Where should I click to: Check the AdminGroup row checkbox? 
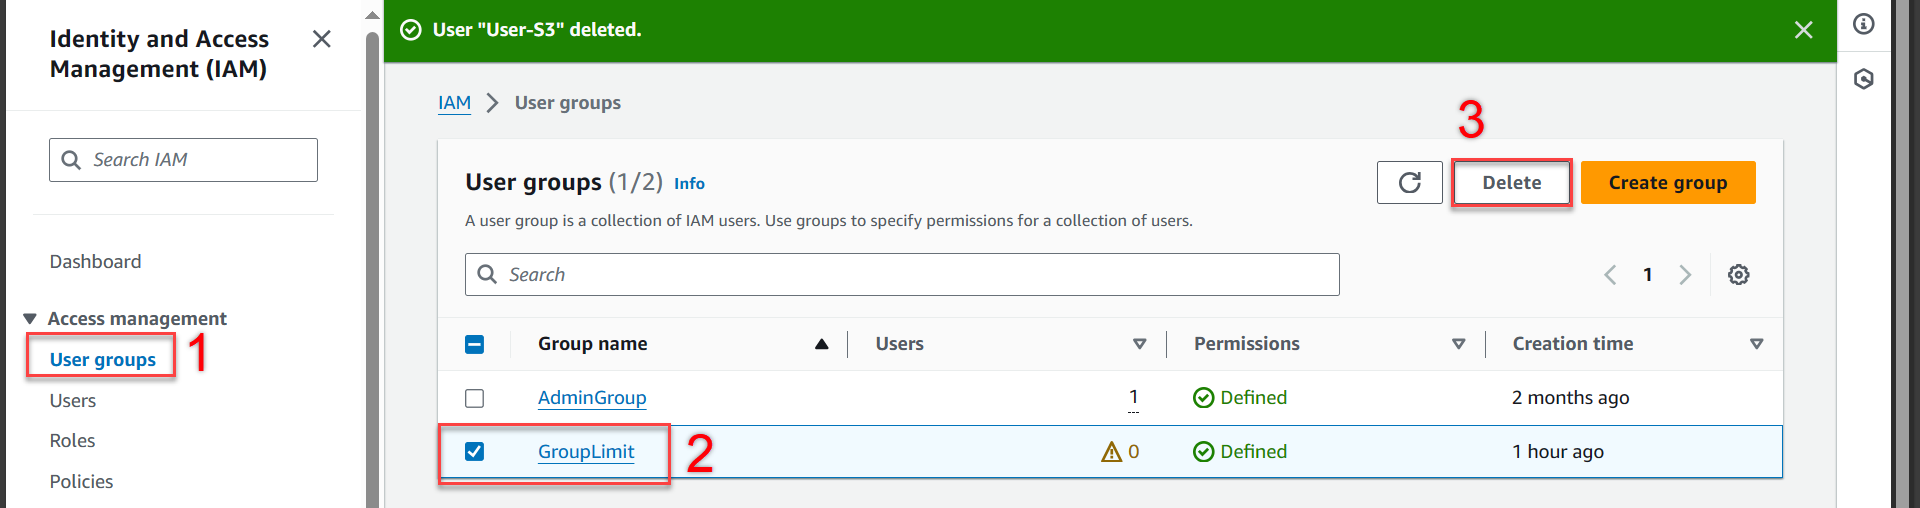point(475,398)
